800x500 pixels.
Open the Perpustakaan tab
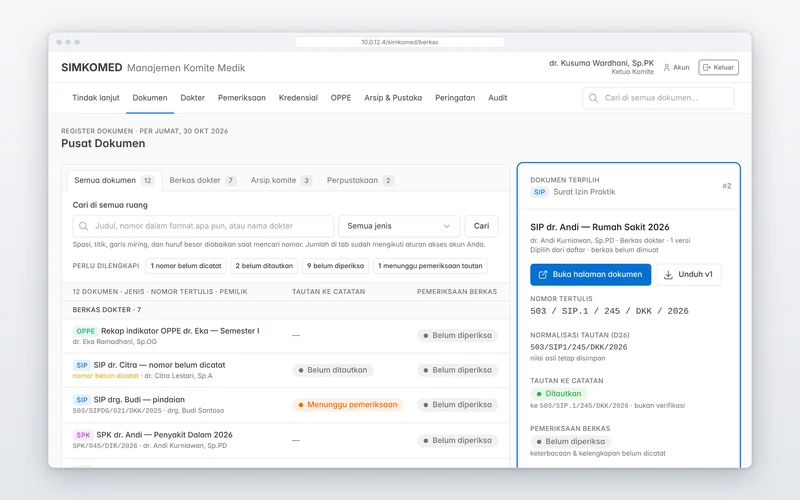[x=360, y=181]
